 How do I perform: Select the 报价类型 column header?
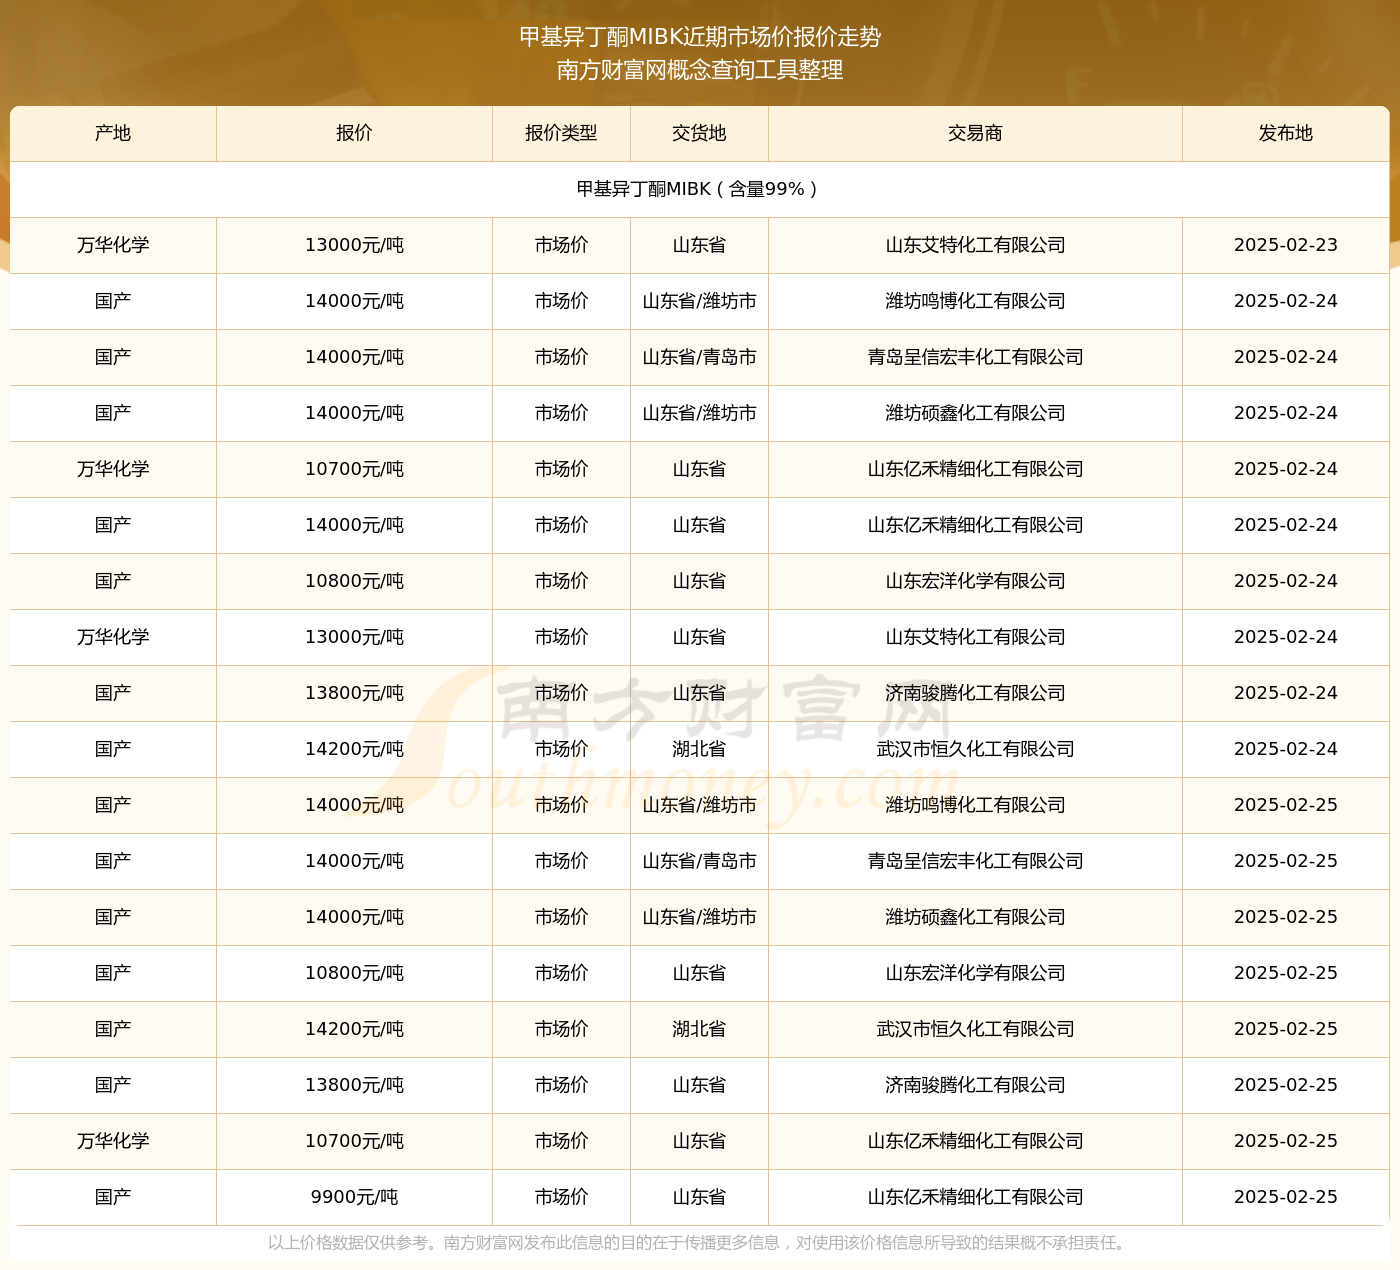click(561, 133)
